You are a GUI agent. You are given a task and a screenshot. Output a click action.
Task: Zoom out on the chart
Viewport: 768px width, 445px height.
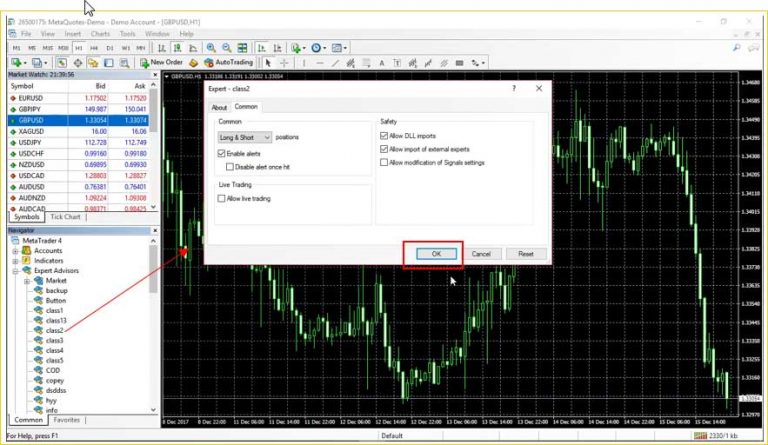click(x=226, y=48)
